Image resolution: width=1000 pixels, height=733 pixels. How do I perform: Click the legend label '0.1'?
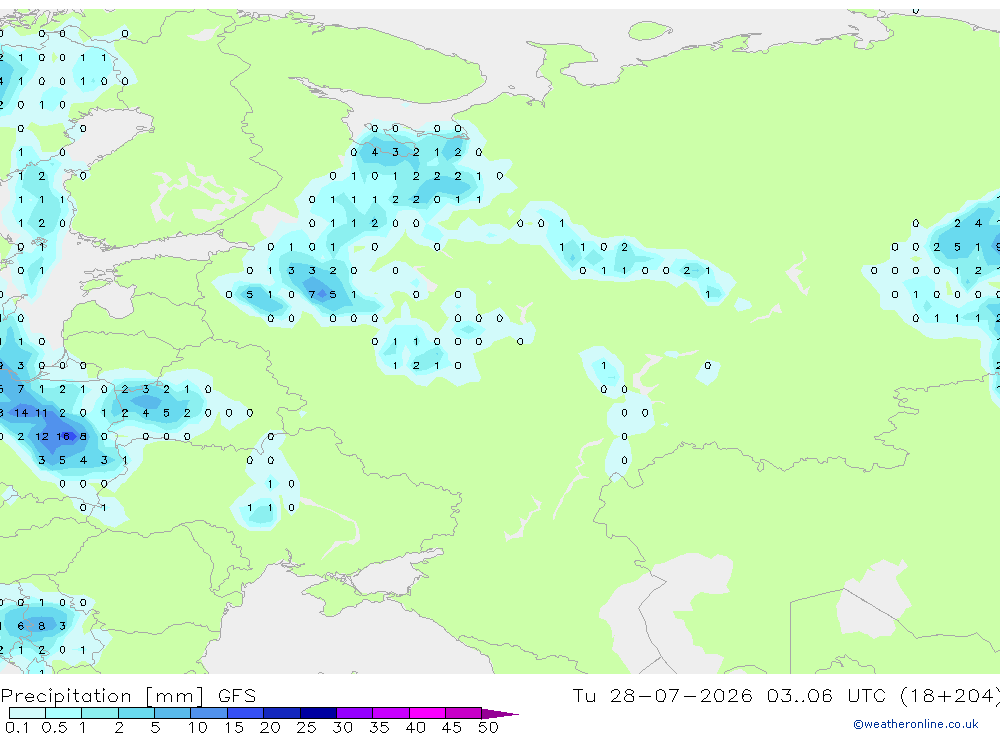17,727
